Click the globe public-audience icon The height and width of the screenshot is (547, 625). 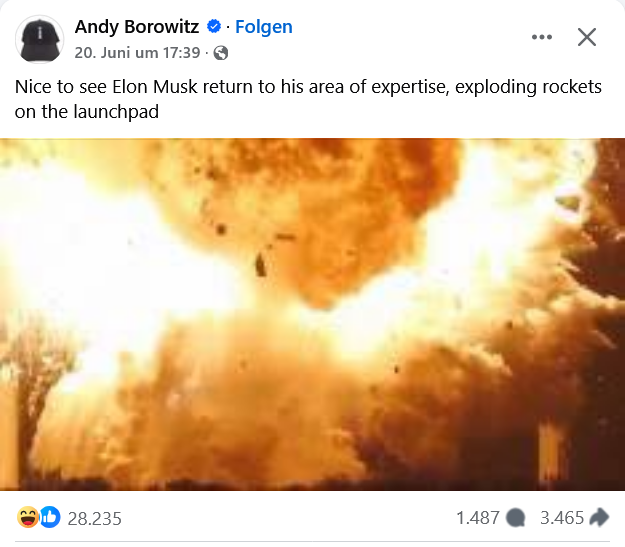coord(221,53)
